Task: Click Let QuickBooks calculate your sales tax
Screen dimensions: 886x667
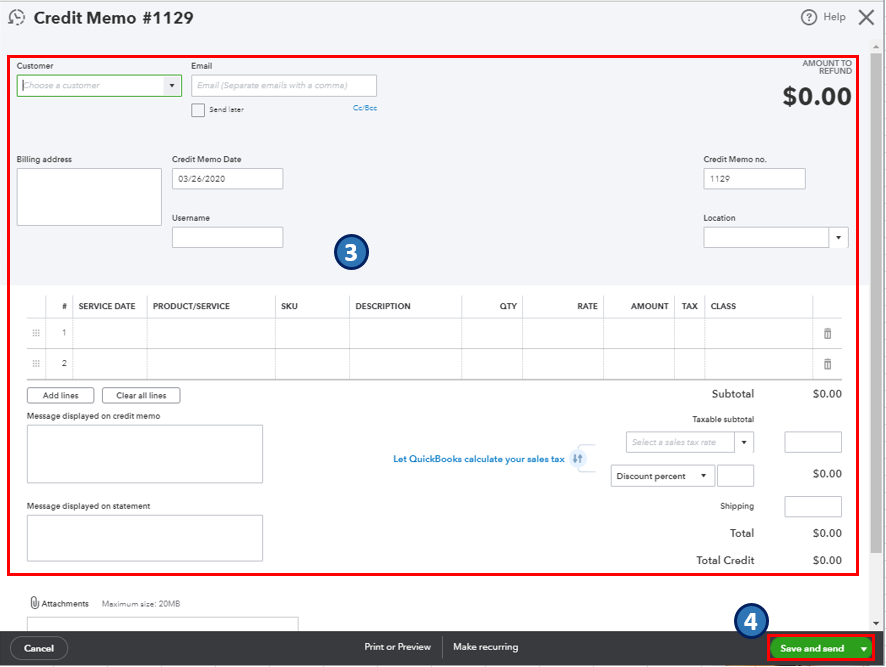Action: pos(479,458)
